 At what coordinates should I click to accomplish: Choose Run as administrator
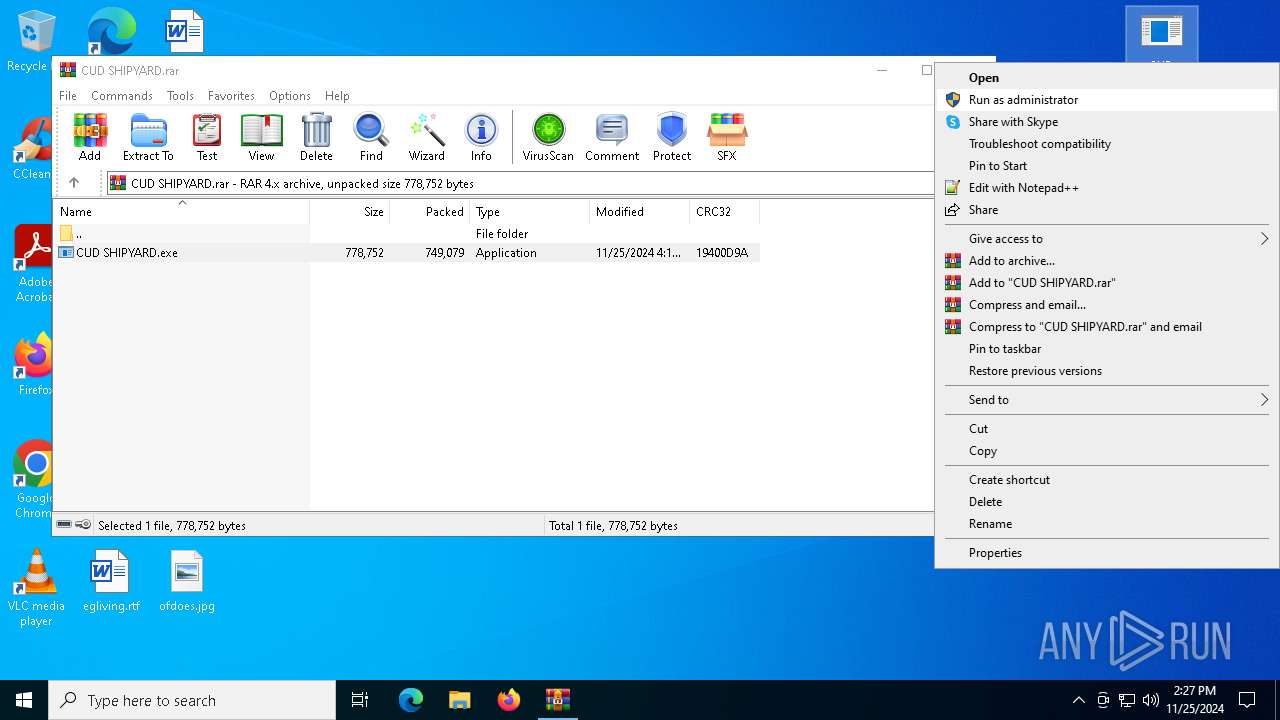[x=1107, y=99]
